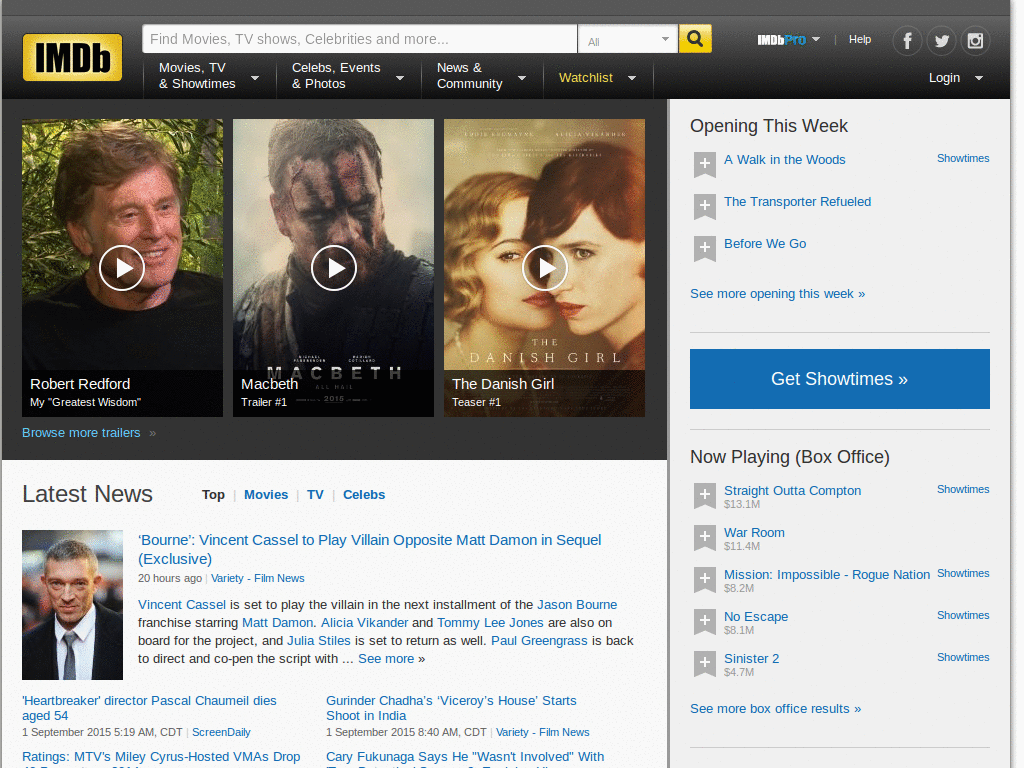Open Jason Bourne link in article text

[x=577, y=605]
